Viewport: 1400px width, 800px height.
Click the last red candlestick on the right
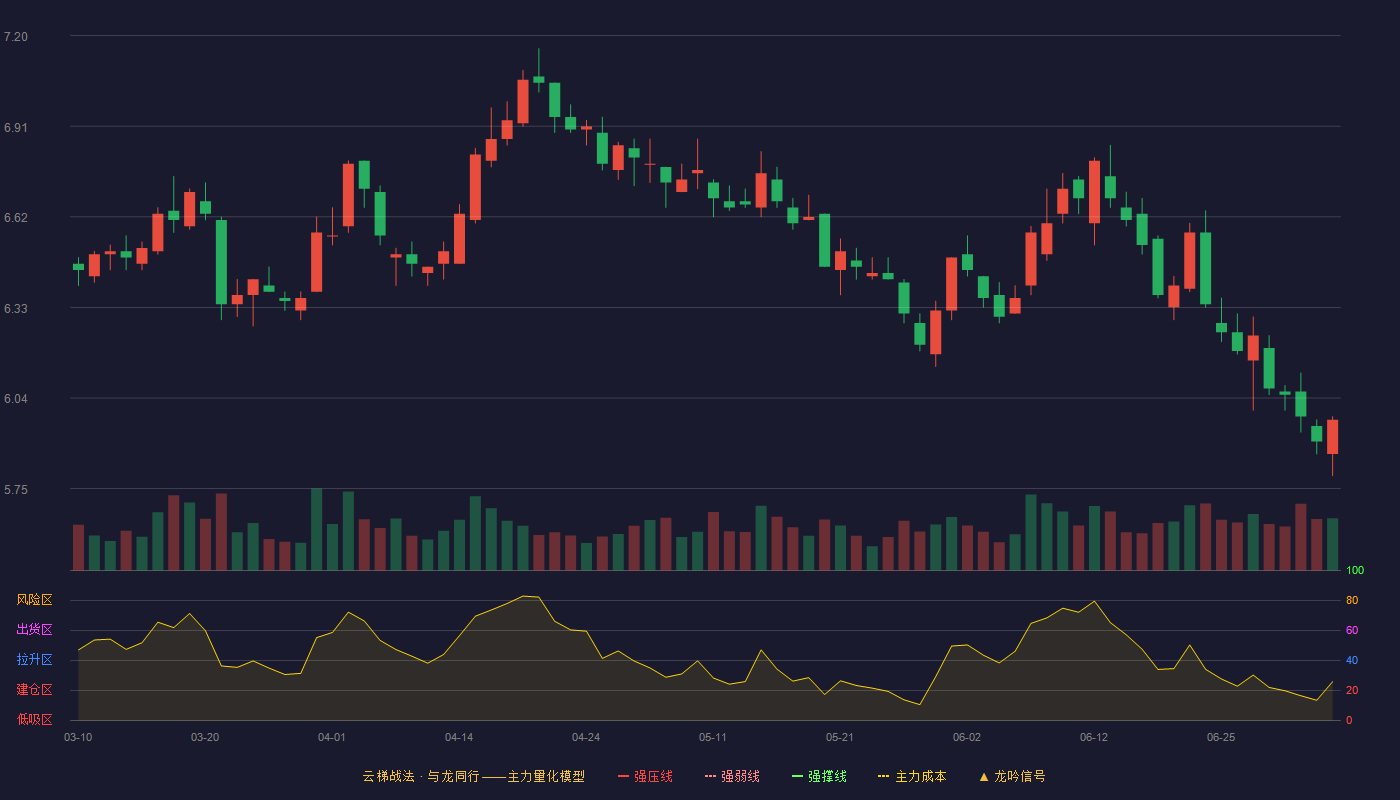pos(1332,437)
